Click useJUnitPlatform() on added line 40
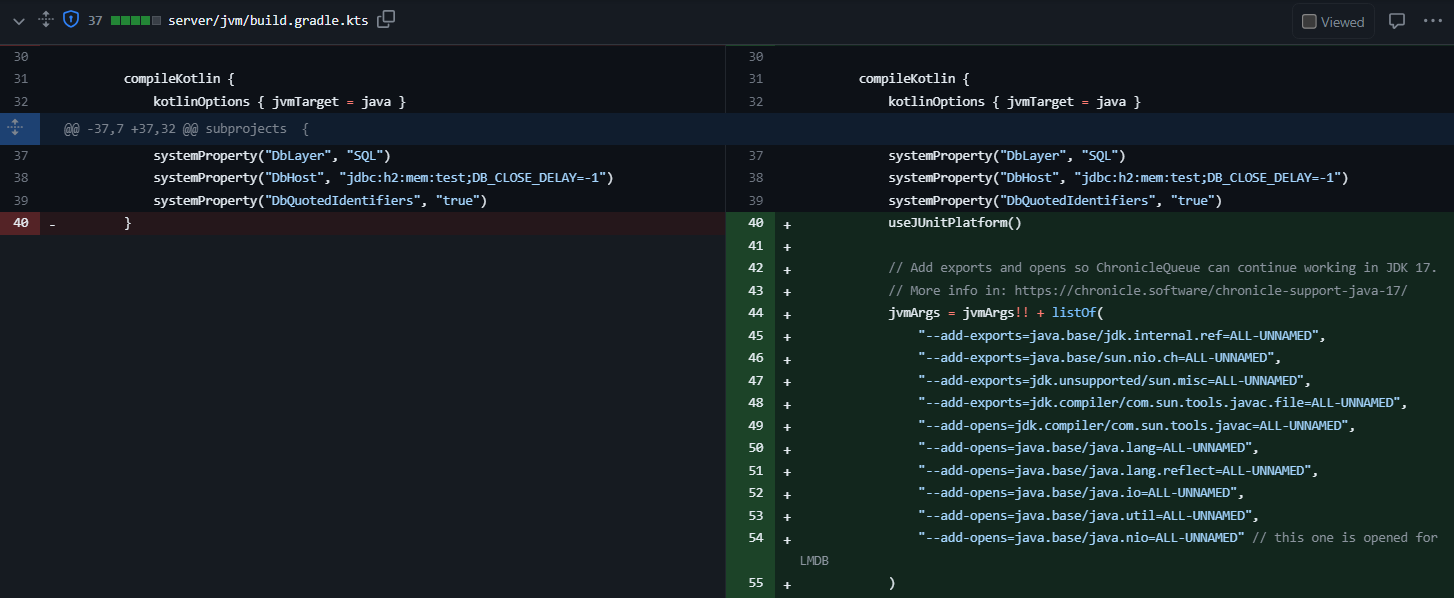 [955, 223]
